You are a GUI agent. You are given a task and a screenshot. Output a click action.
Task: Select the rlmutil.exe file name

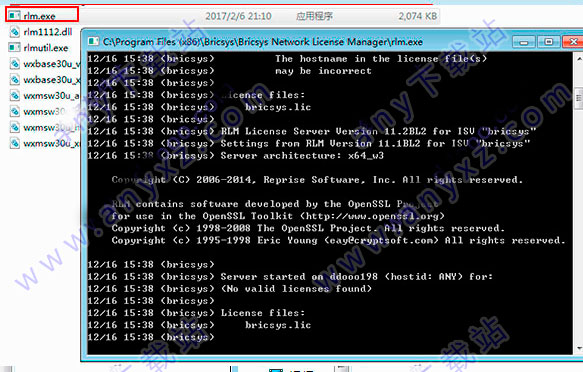[46, 48]
